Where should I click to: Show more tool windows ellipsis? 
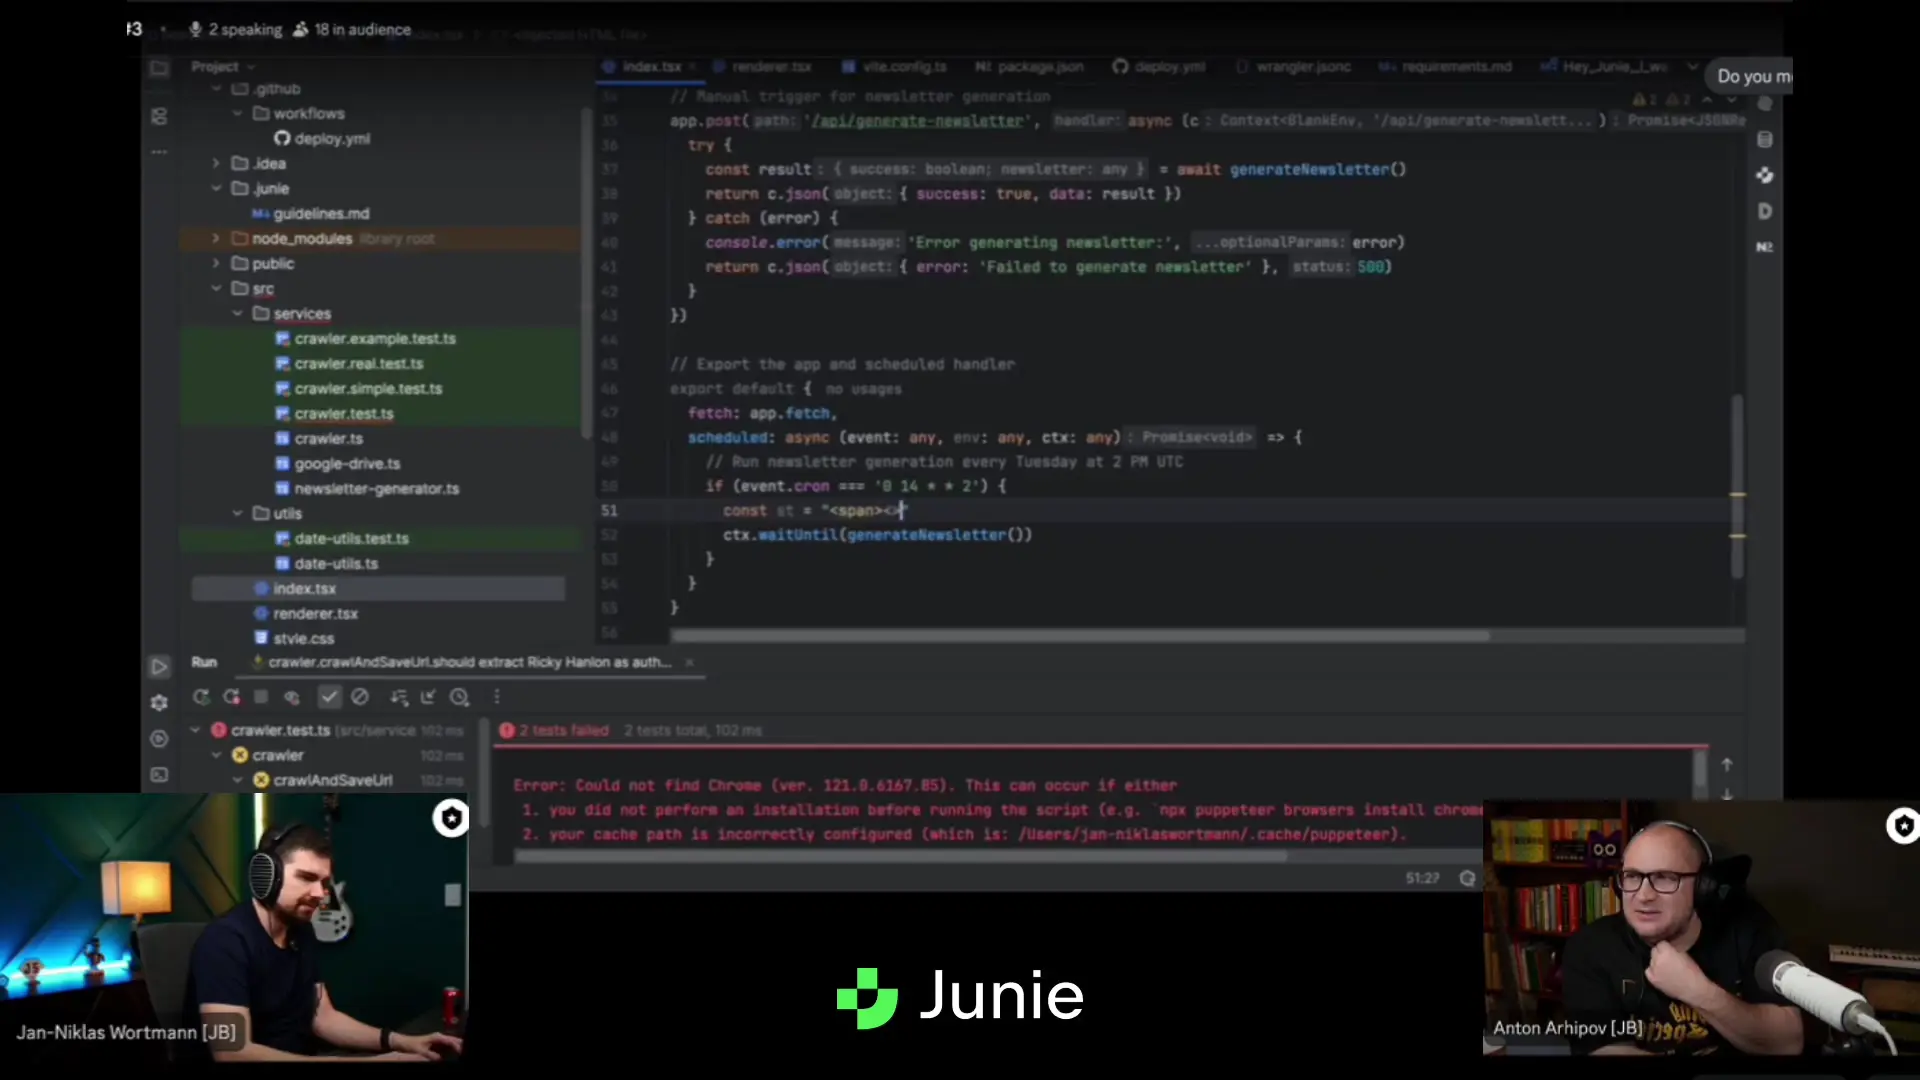pyautogui.click(x=159, y=153)
